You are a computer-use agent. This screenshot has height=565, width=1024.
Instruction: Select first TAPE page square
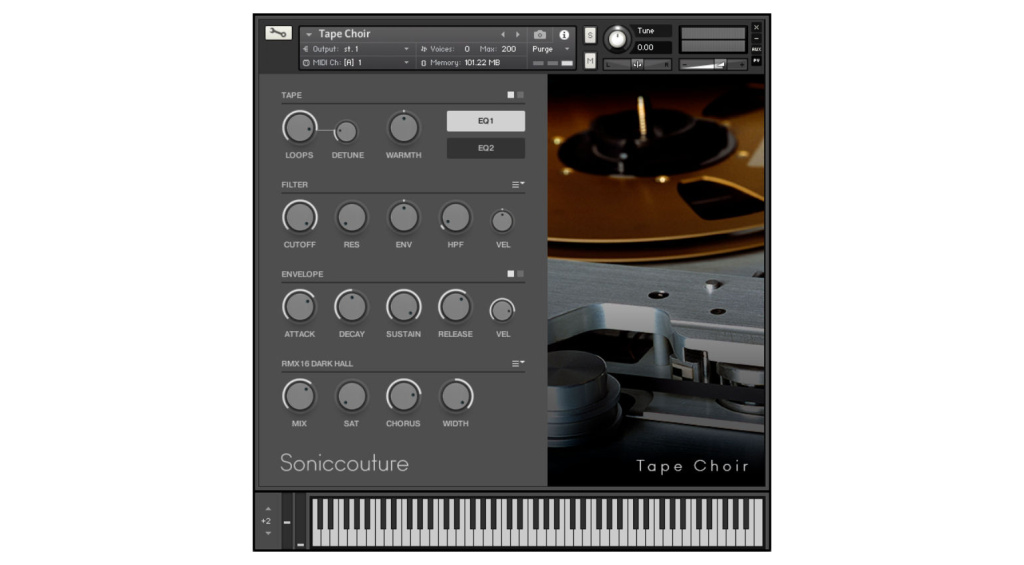[511, 95]
